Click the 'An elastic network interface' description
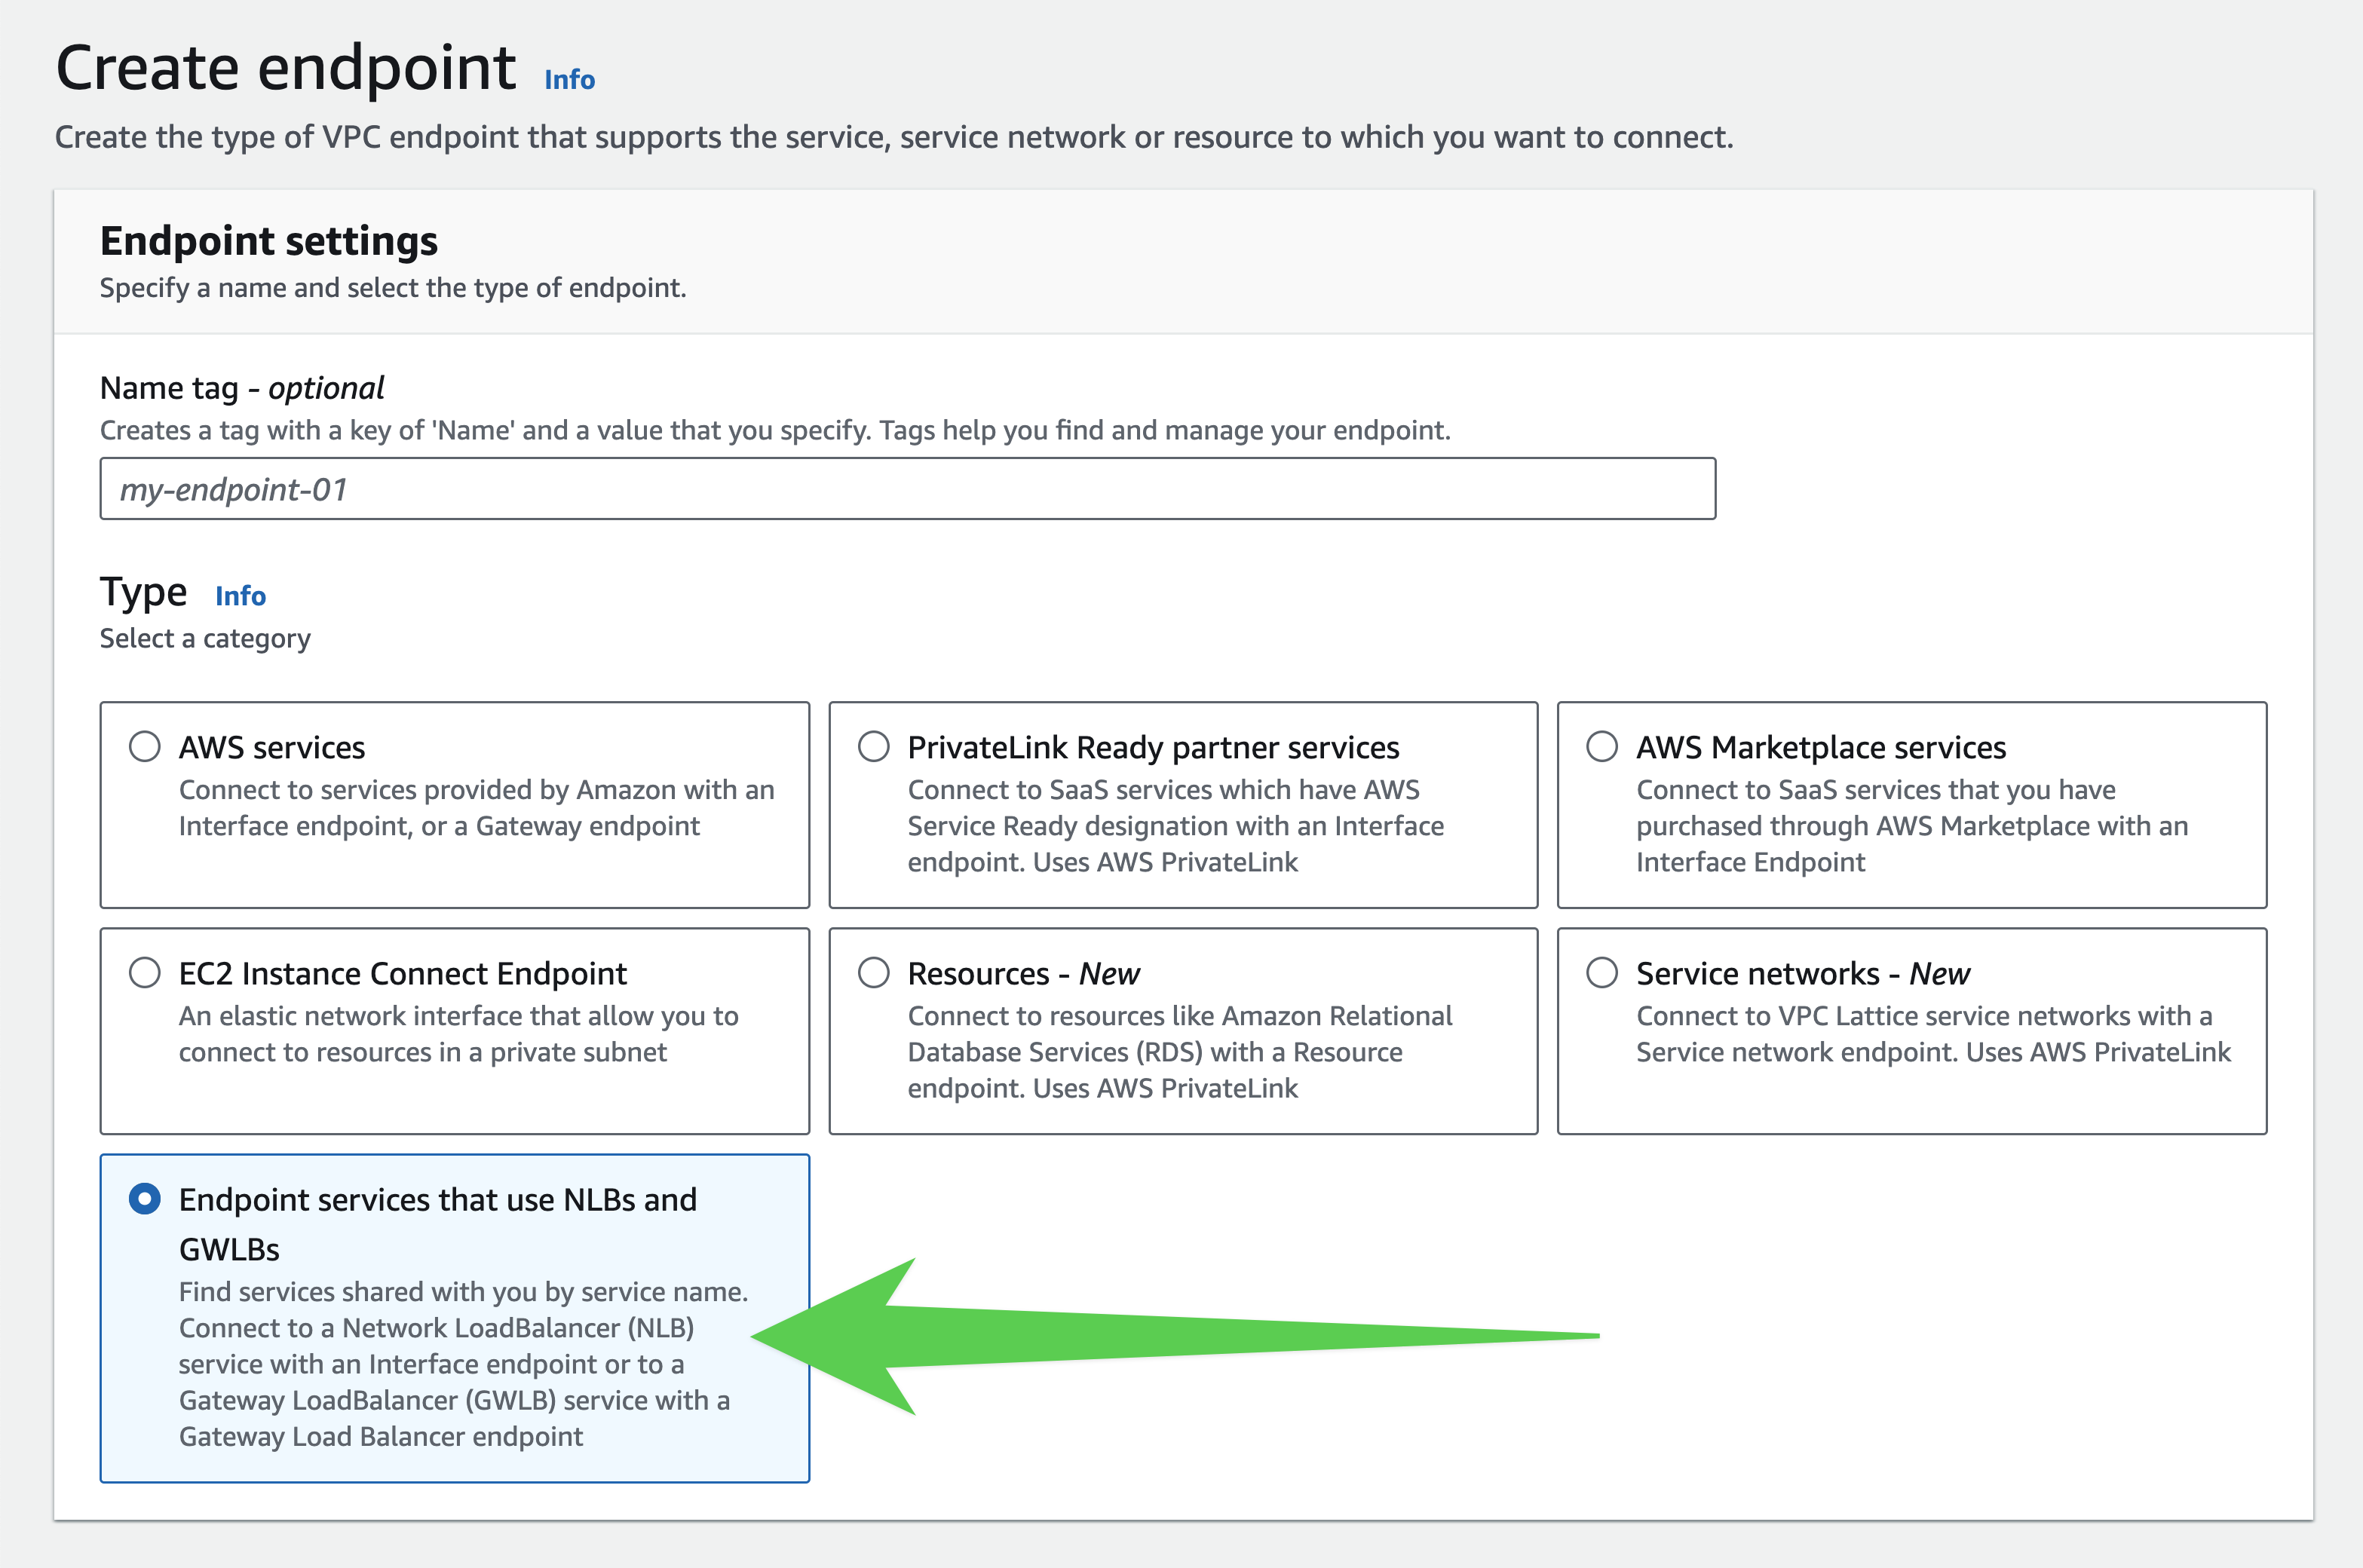This screenshot has height=1568, width=2363. (x=459, y=1034)
